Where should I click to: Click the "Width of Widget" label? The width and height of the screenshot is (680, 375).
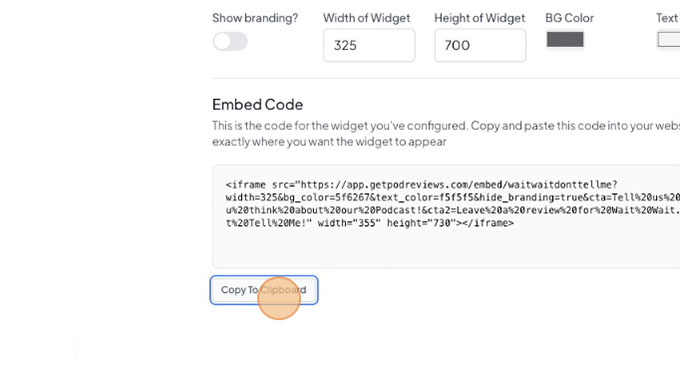(x=366, y=18)
